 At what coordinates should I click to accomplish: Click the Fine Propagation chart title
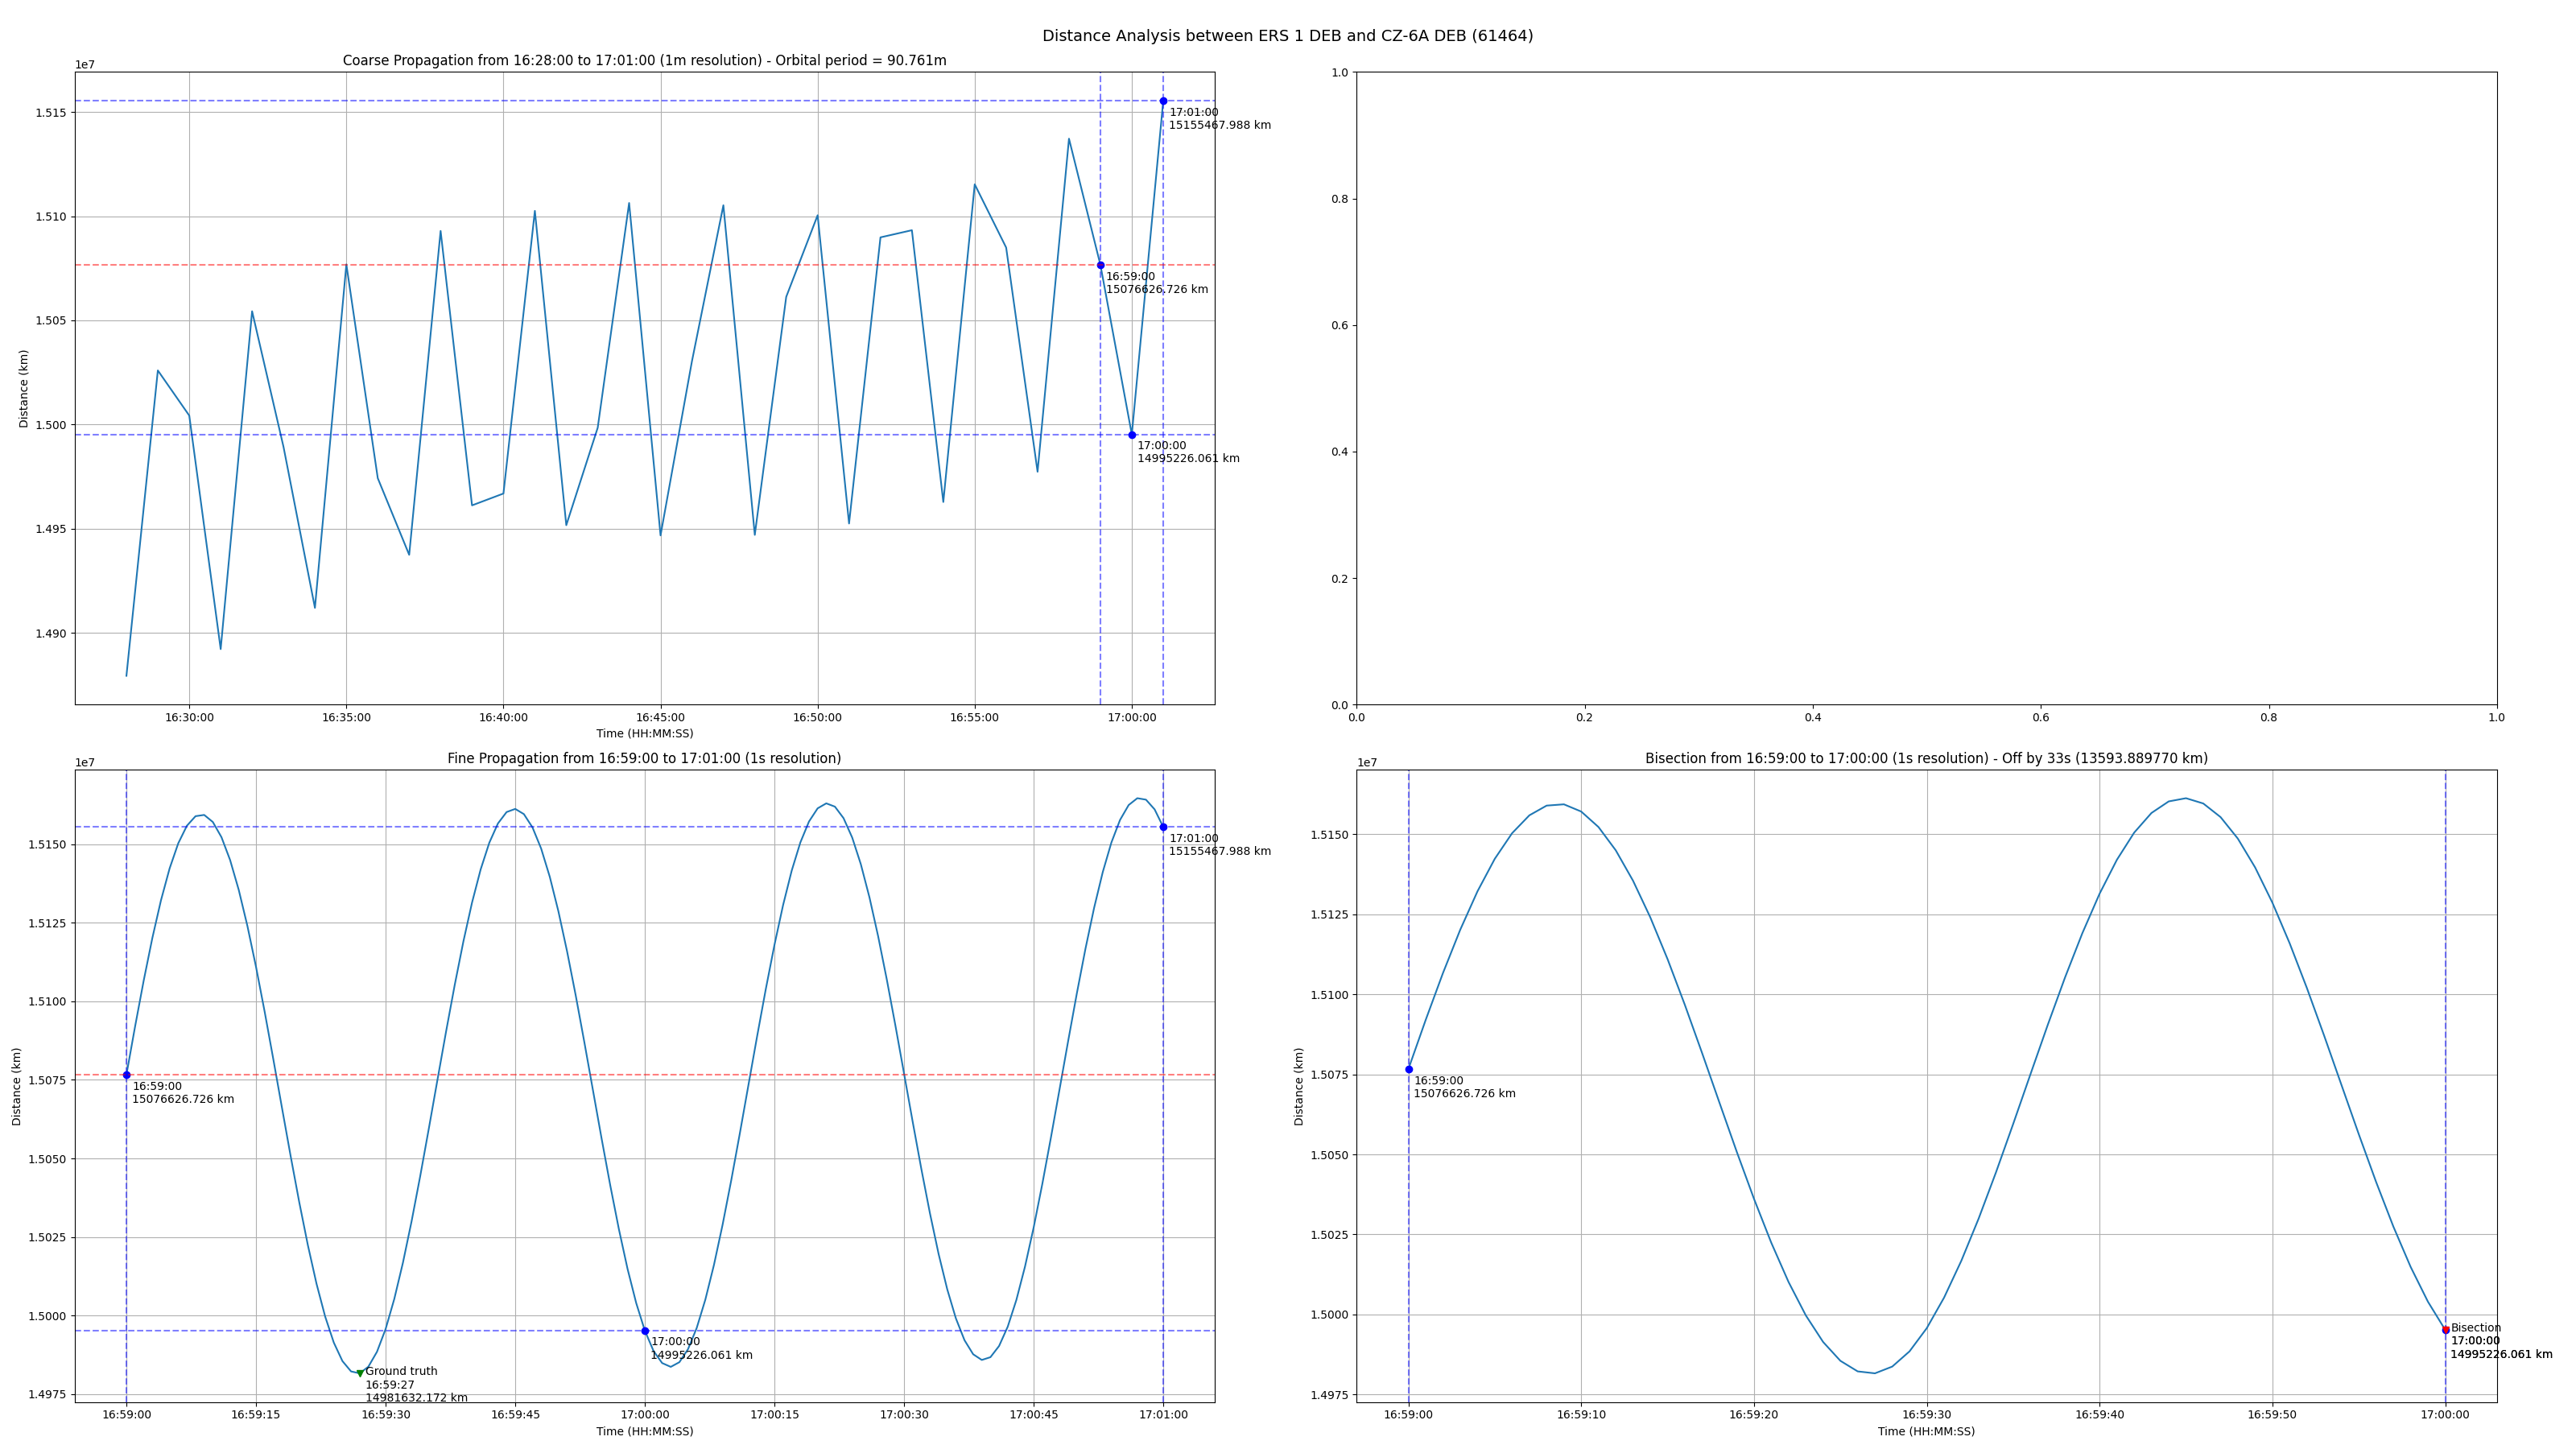tap(644, 759)
